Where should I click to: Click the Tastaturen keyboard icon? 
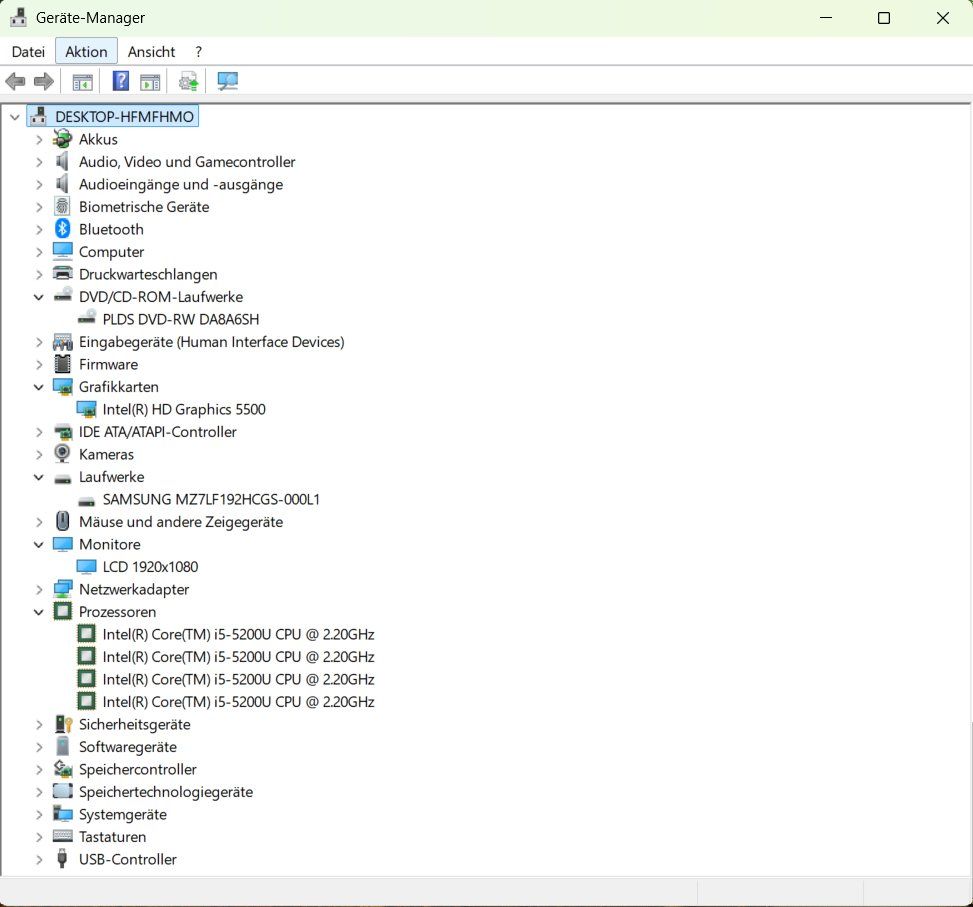tap(62, 836)
